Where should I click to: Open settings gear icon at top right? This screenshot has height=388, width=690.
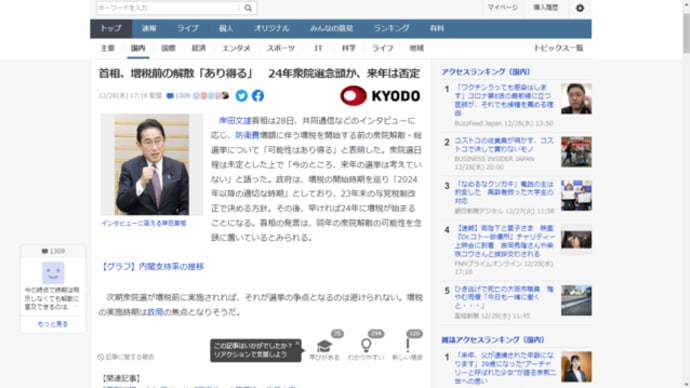click(x=580, y=8)
